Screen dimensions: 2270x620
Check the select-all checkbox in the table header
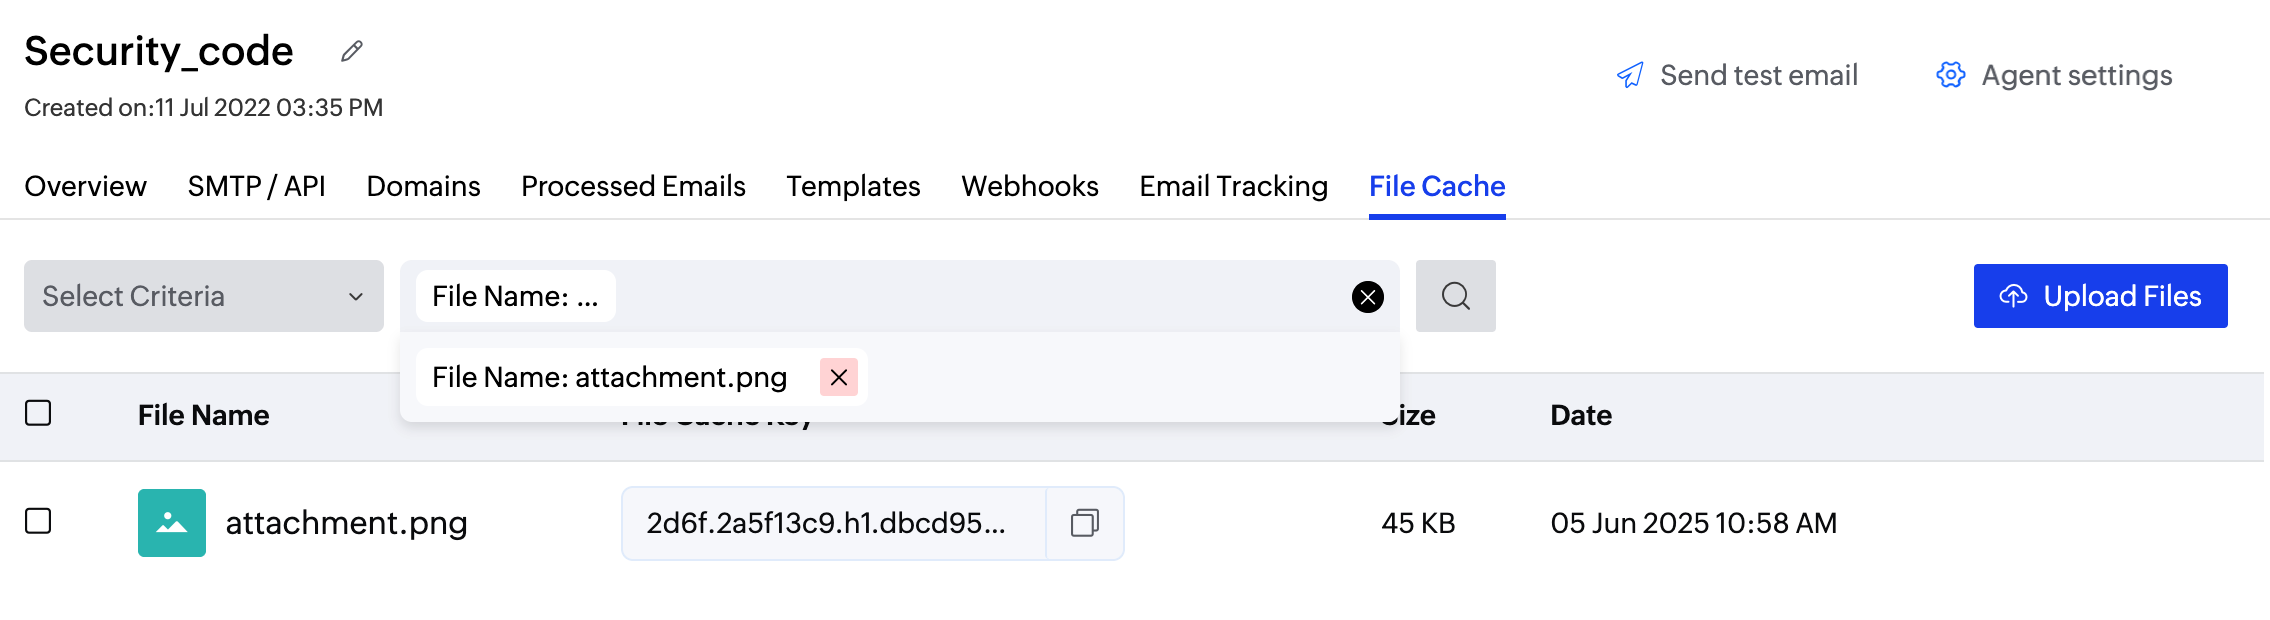38,413
